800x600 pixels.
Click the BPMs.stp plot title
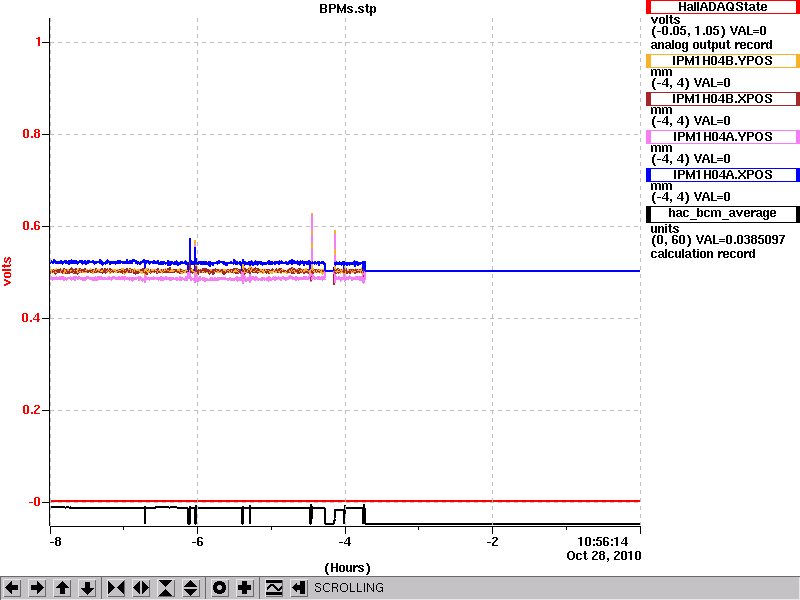click(x=347, y=9)
